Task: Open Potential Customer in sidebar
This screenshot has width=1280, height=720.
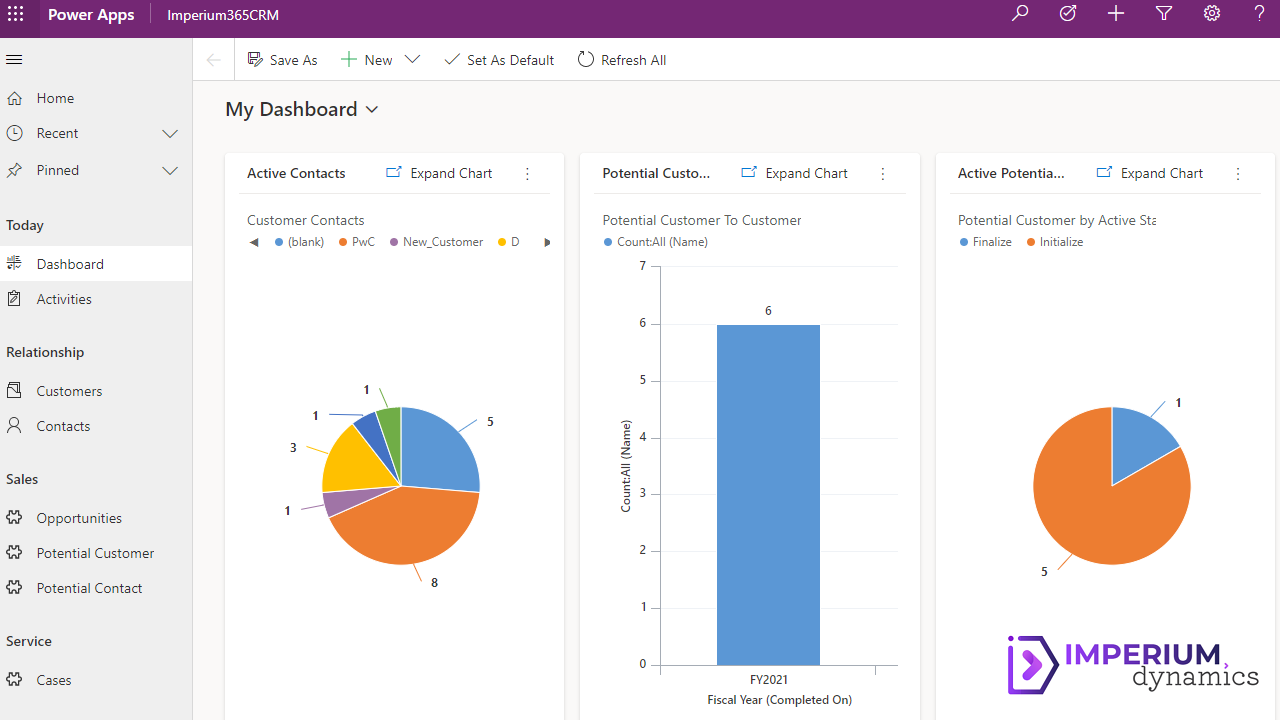Action: 96,553
